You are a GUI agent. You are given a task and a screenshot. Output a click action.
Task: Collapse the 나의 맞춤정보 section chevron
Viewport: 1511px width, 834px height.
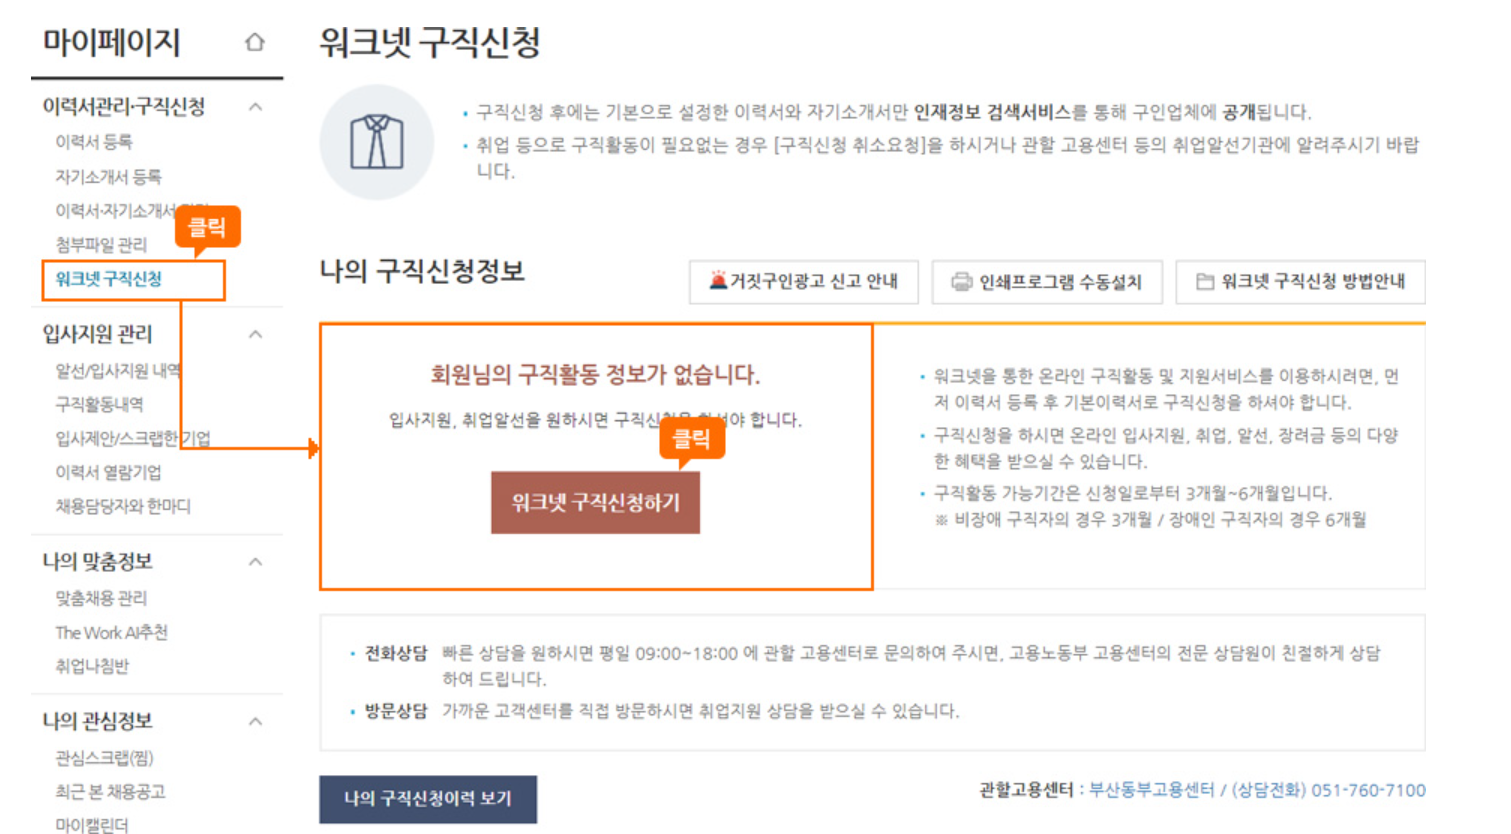coord(256,562)
